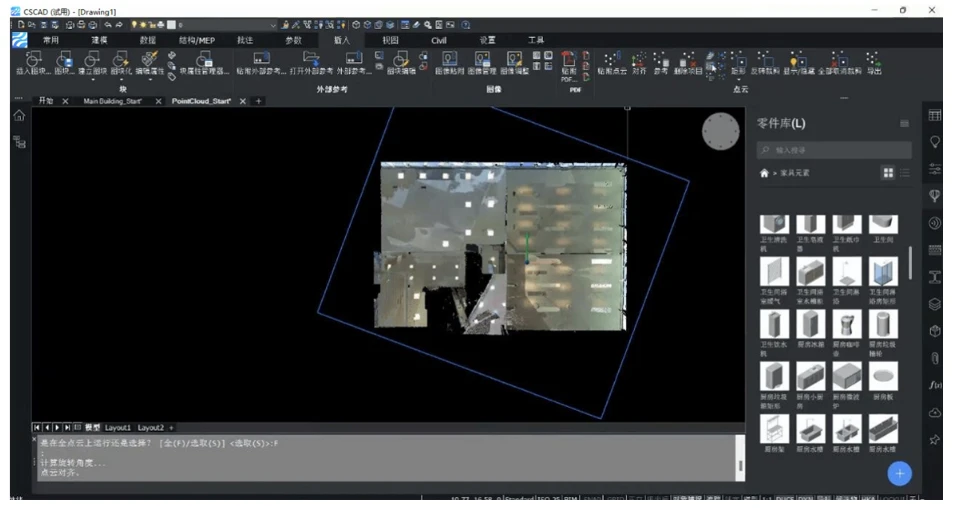Click the Blockify (图块化) icon
Screen dimensions: 954x508
tap(120, 59)
